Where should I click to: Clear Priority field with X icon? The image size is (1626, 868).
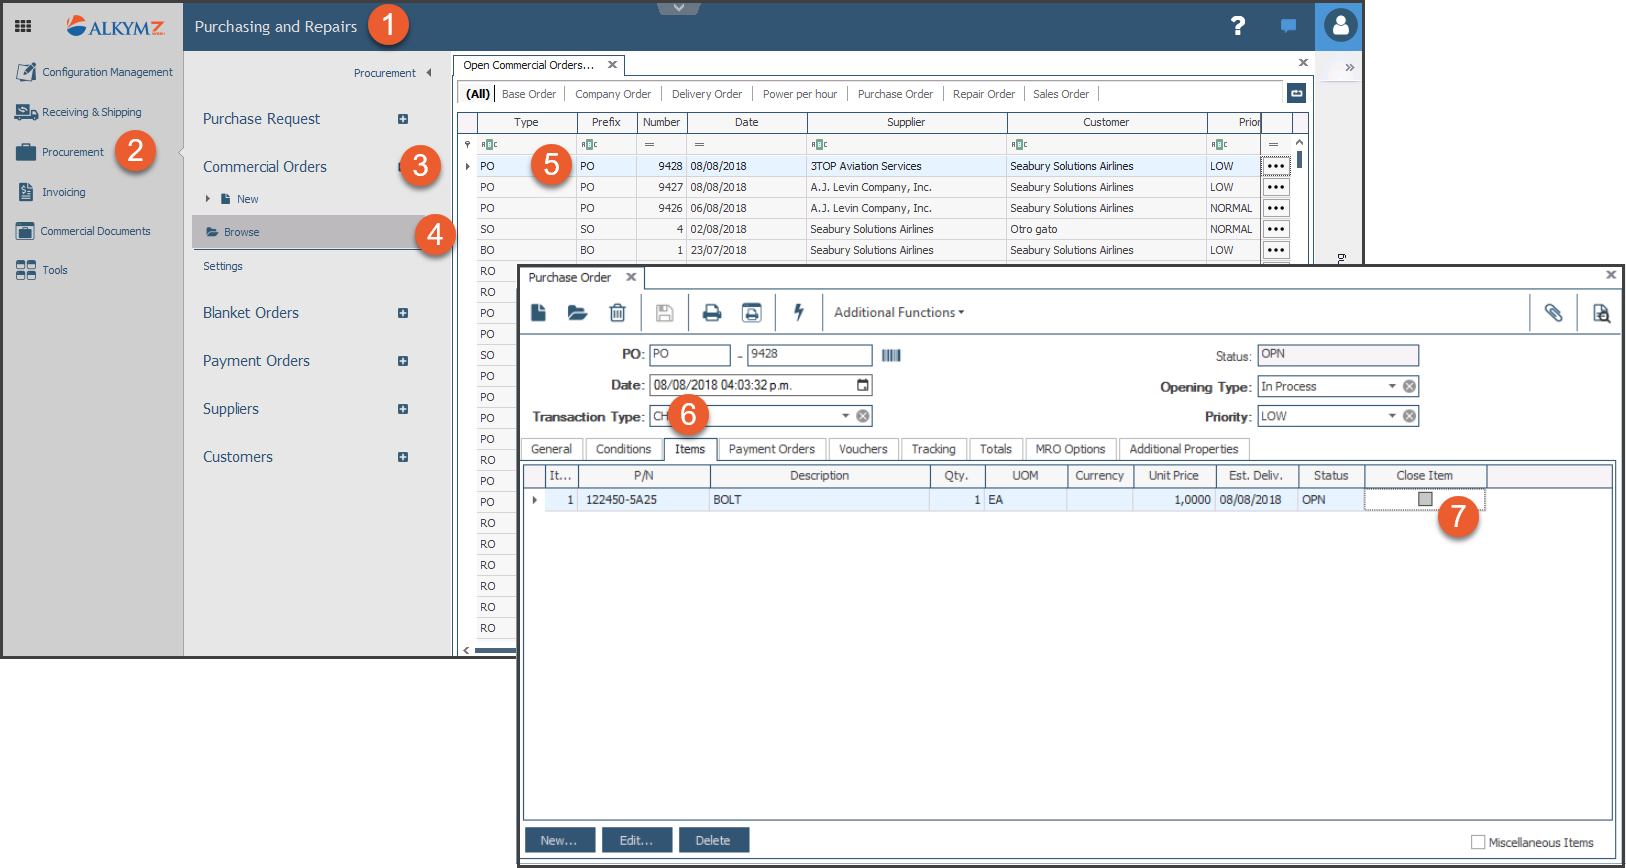point(1409,416)
